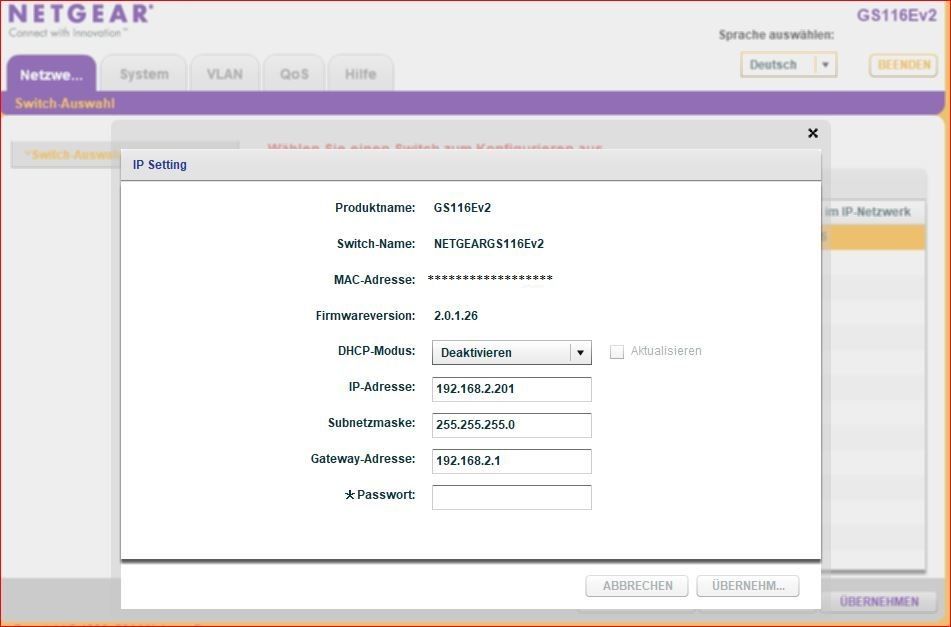
Task: Toggle the Aktualisieren checkbox
Action: tap(617, 352)
